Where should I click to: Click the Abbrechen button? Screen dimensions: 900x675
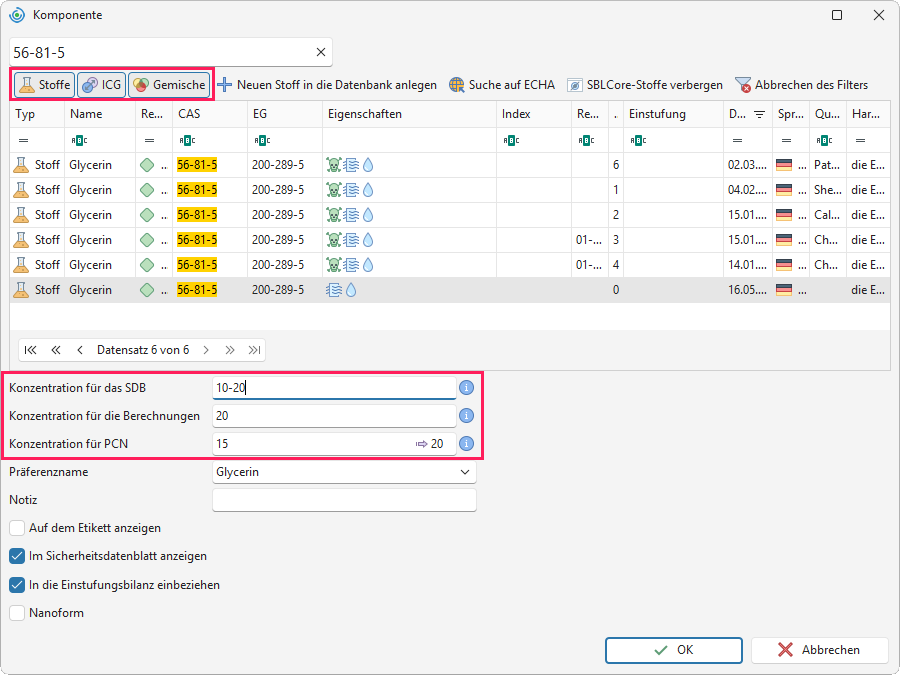[820, 650]
